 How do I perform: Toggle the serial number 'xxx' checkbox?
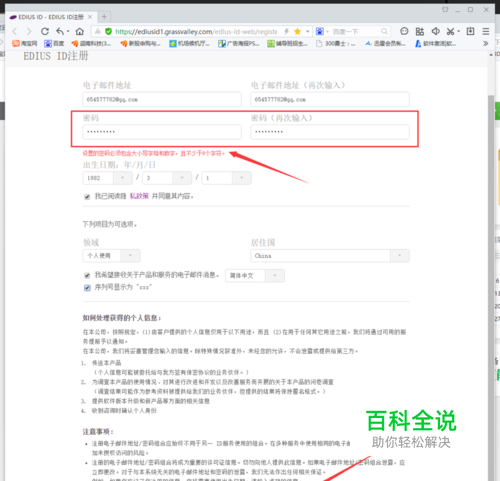[x=87, y=288]
